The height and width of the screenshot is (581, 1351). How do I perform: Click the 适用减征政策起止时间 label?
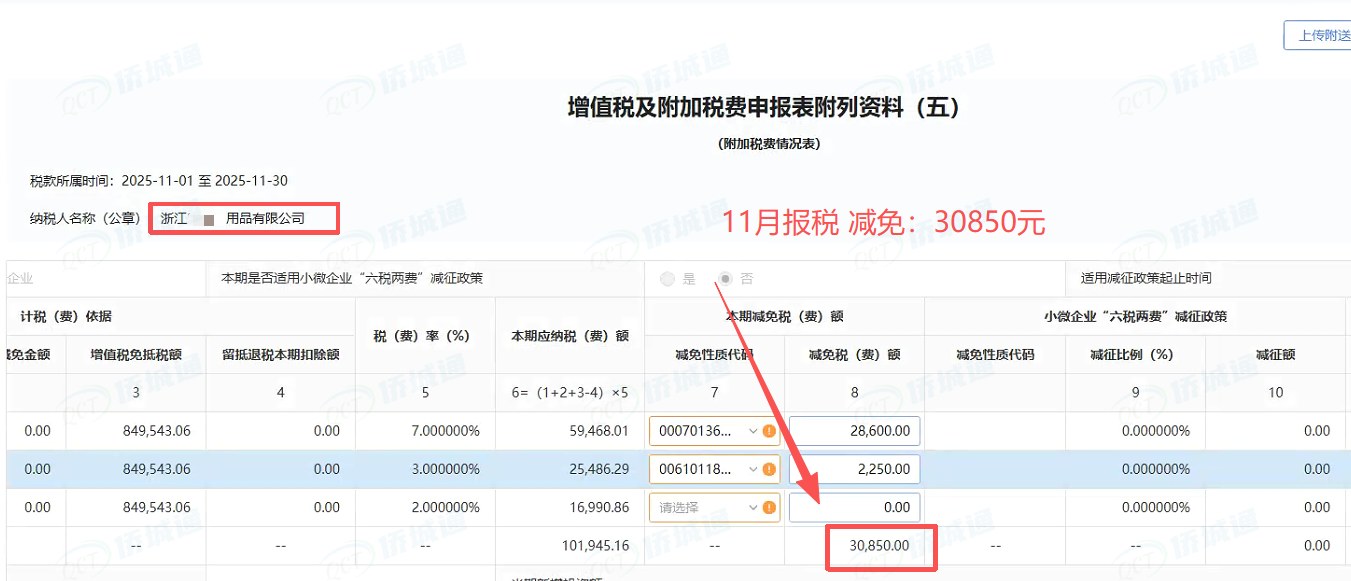coord(1146,278)
